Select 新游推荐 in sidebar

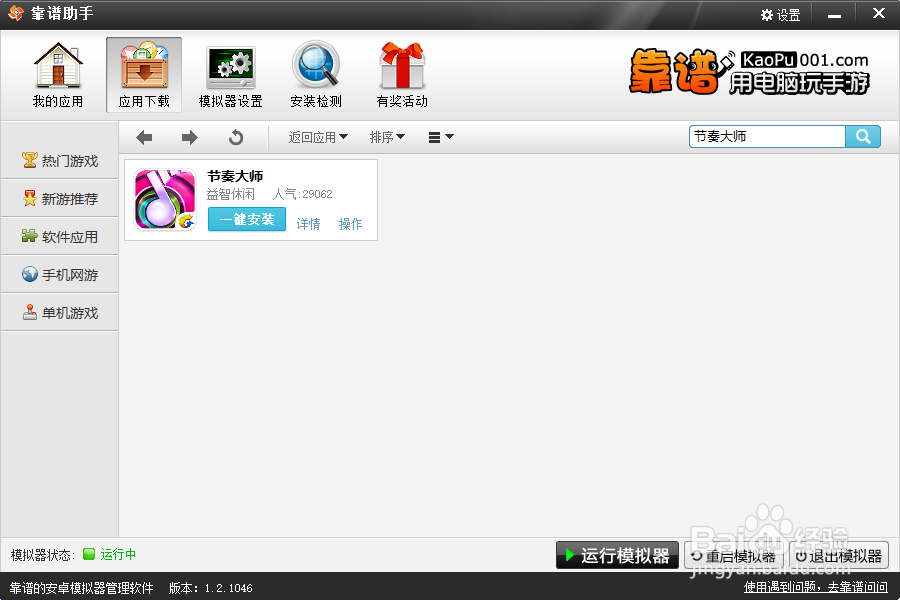60,199
